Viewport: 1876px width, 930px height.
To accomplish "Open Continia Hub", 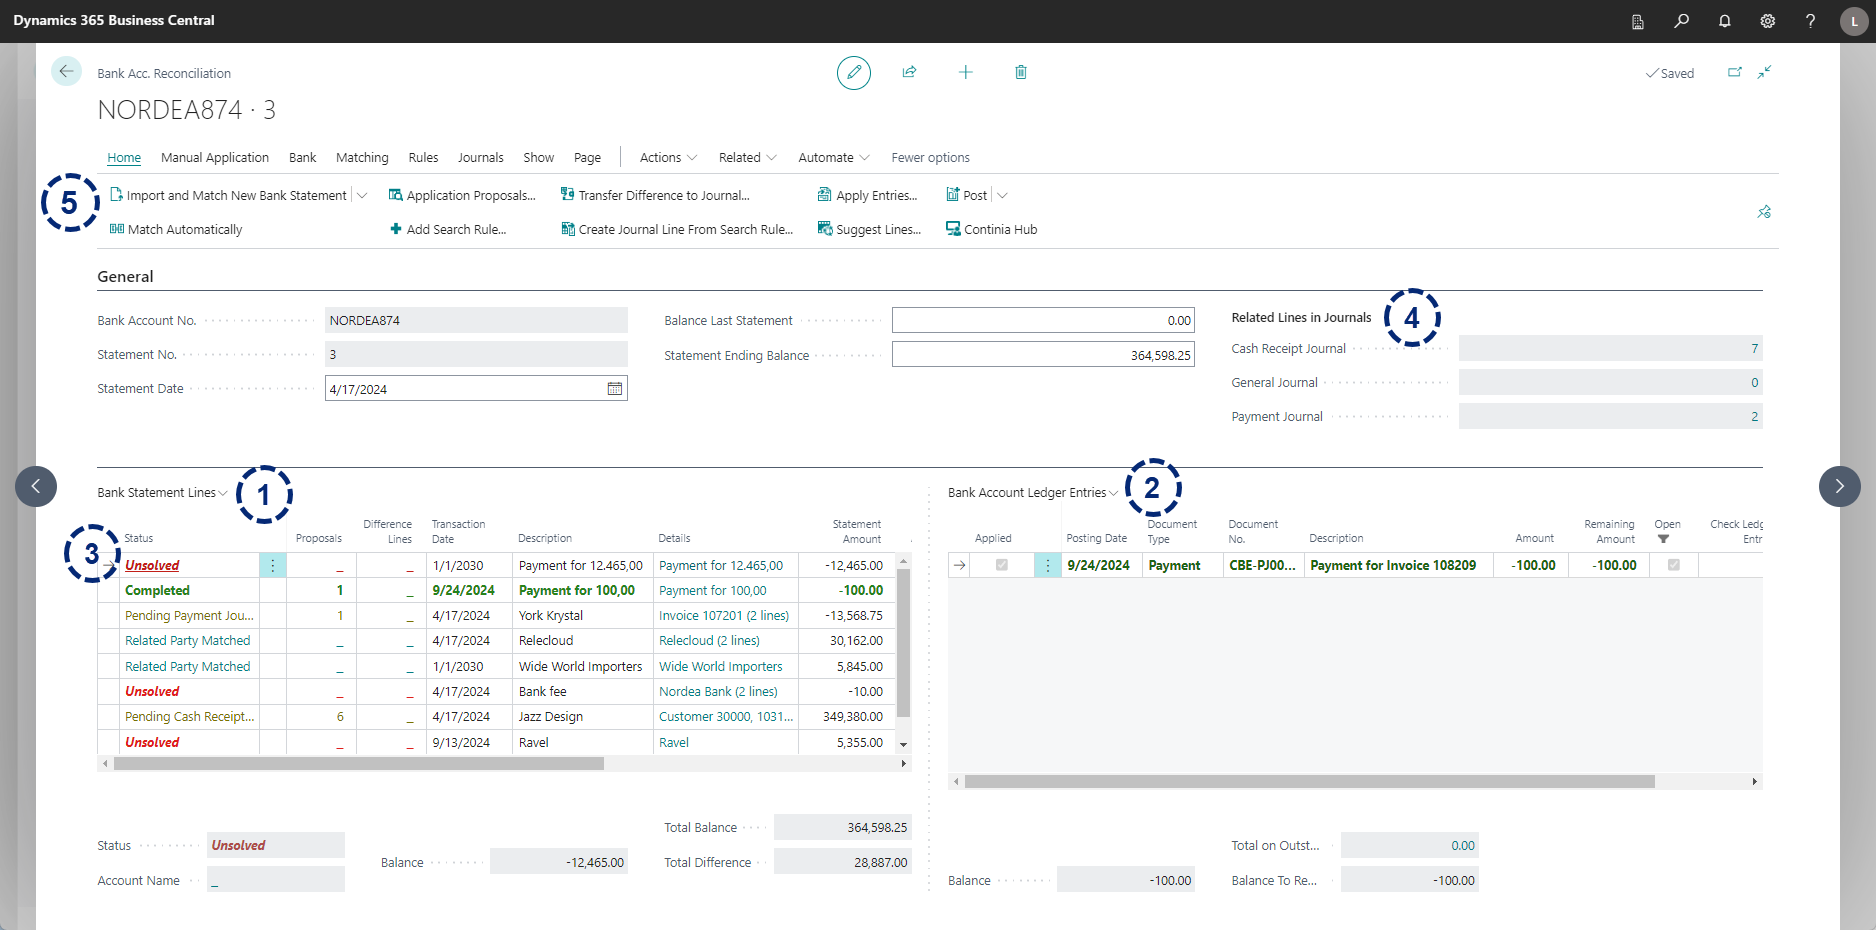I will (x=991, y=229).
